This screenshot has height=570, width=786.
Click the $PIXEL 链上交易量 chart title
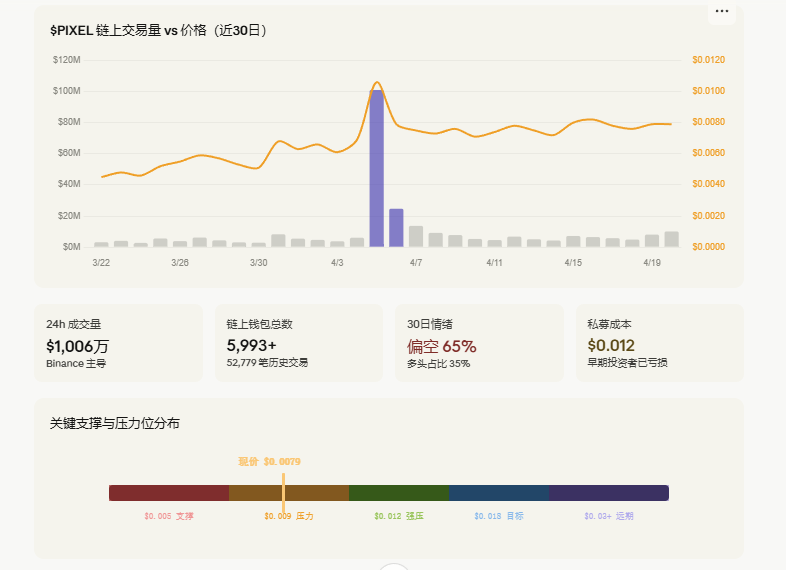[158, 31]
